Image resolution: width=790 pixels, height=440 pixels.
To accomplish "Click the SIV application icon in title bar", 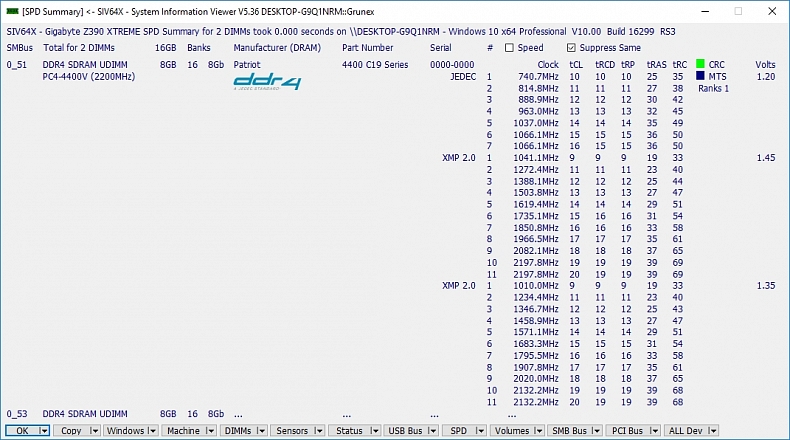I will coord(11,11).
